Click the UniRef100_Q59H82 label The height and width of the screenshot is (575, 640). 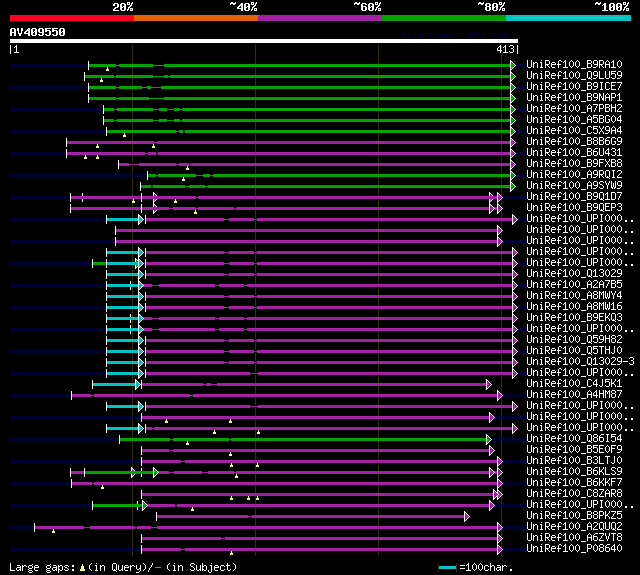click(x=574, y=340)
